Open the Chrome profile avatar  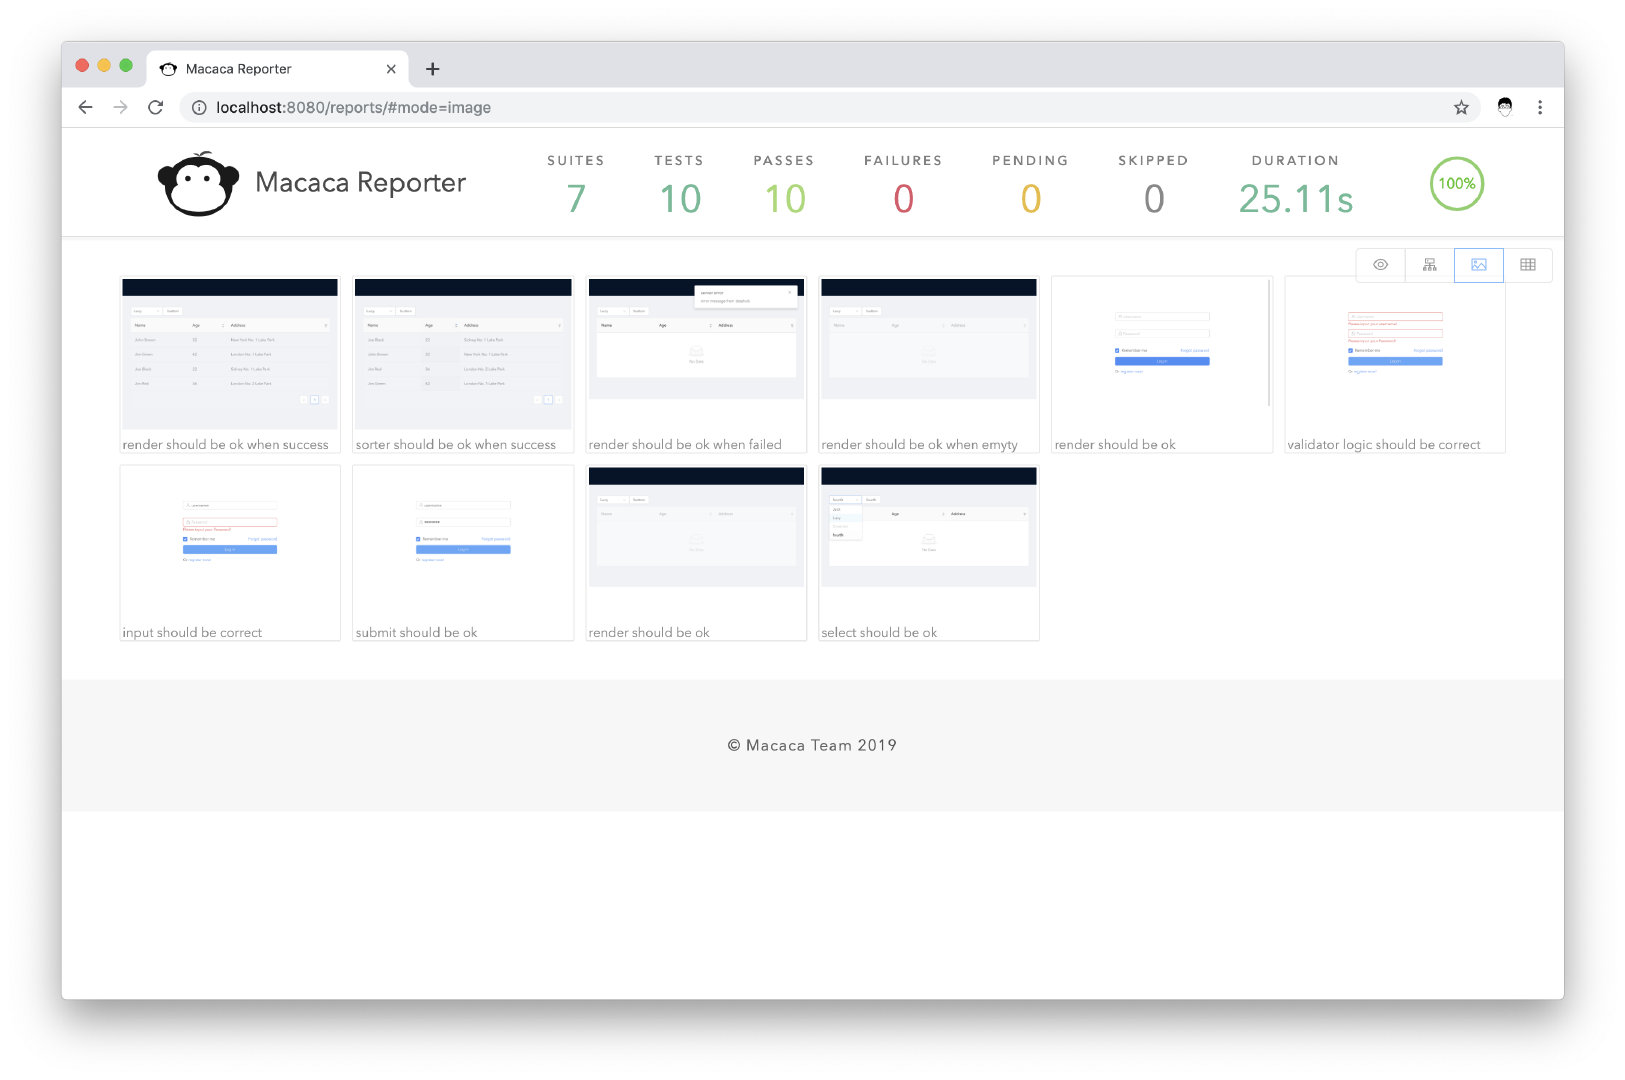pyautogui.click(x=1504, y=108)
